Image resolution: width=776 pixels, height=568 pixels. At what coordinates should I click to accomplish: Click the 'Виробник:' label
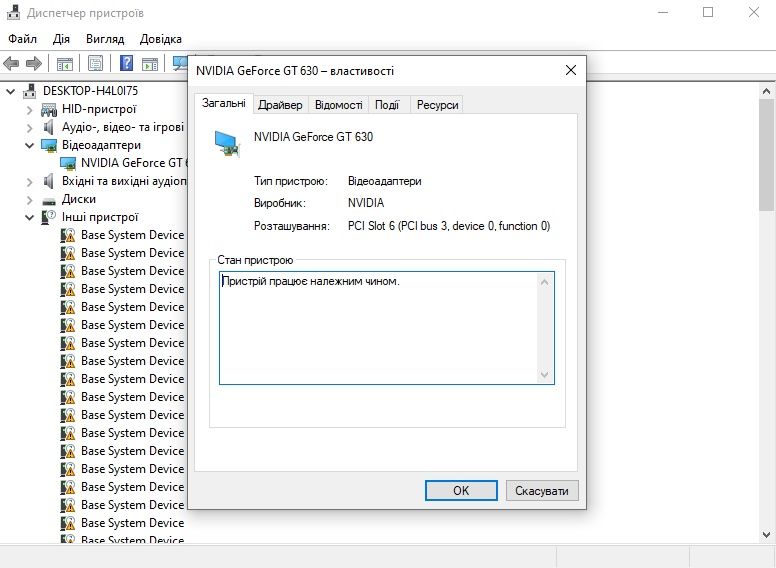(x=280, y=203)
